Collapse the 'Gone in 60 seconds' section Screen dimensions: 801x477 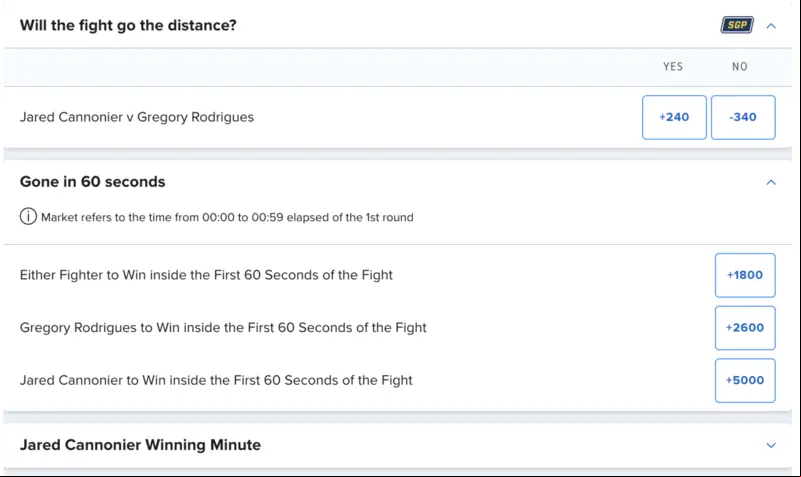771,182
